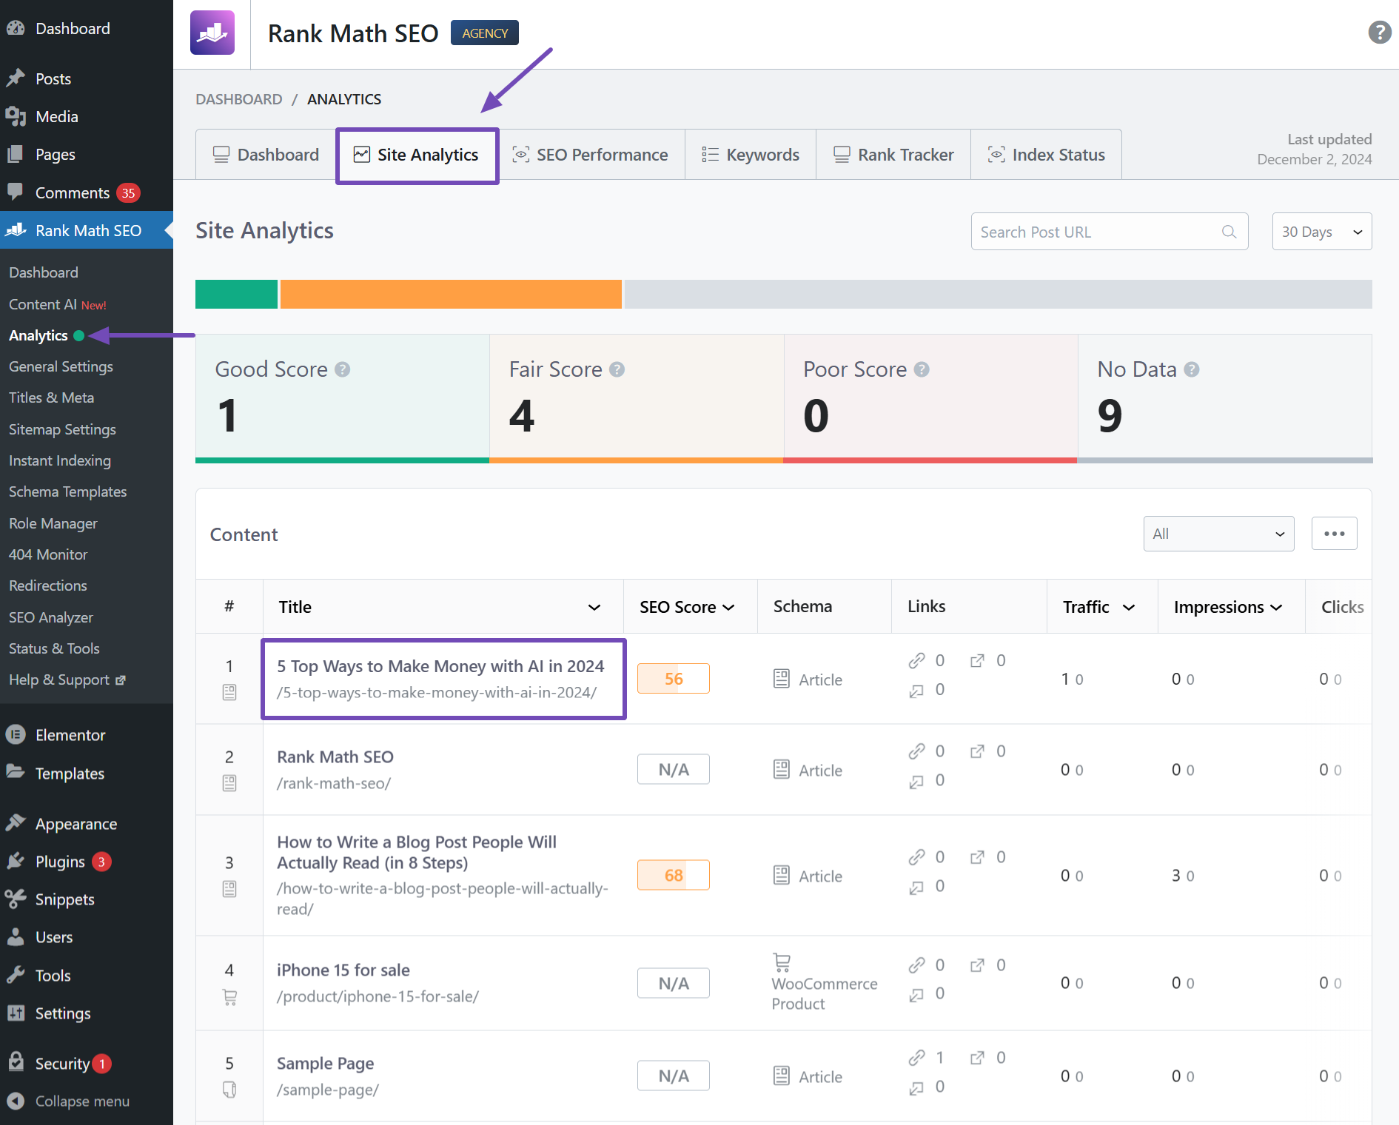Open the All content filter dropdown
This screenshot has height=1125, width=1399.
pyautogui.click(x=1219, y=533)
